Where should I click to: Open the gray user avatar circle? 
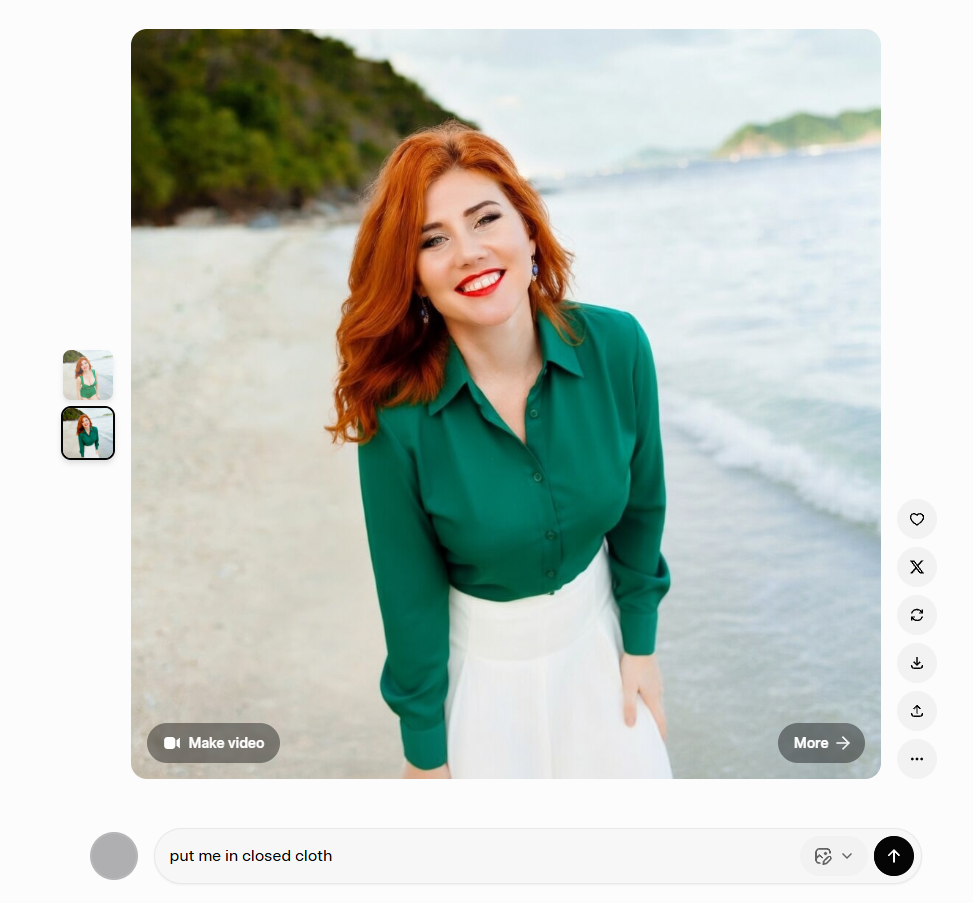click(x=114, y=856)
